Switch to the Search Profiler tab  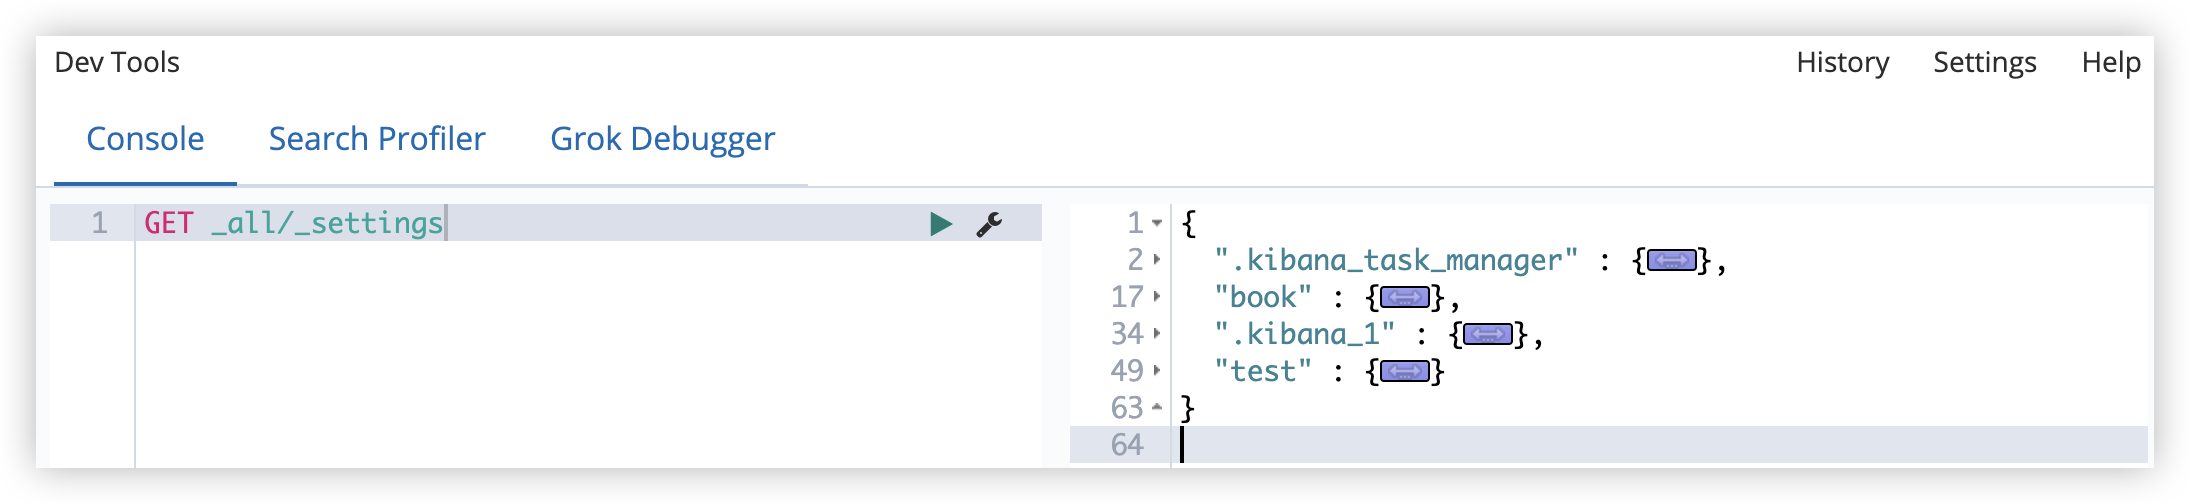pyautogui.click(x=377, y=139)
